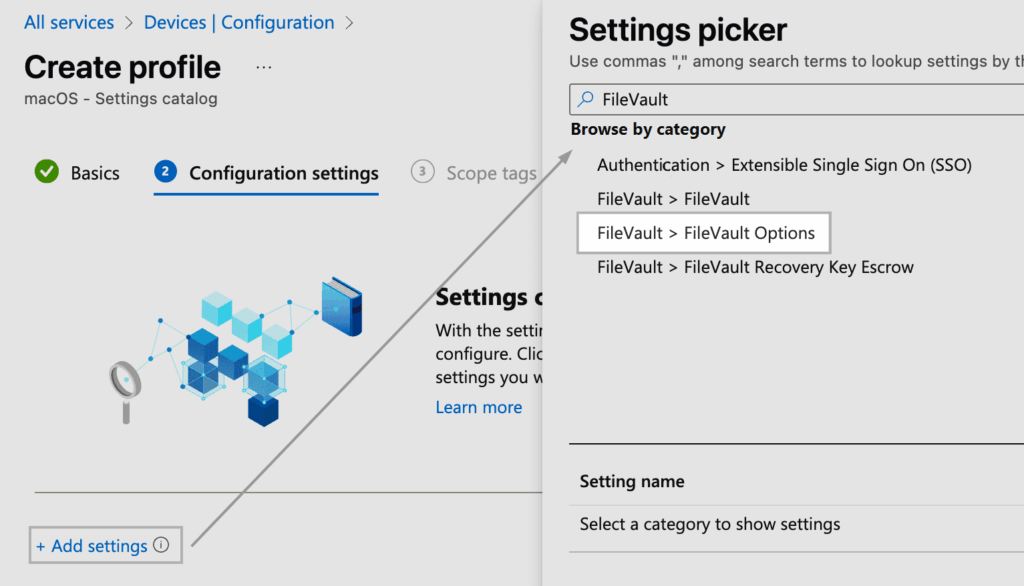Switch to the Scope tags tab
Viewport: 1024px width, 586px height.
coord(491,173)
